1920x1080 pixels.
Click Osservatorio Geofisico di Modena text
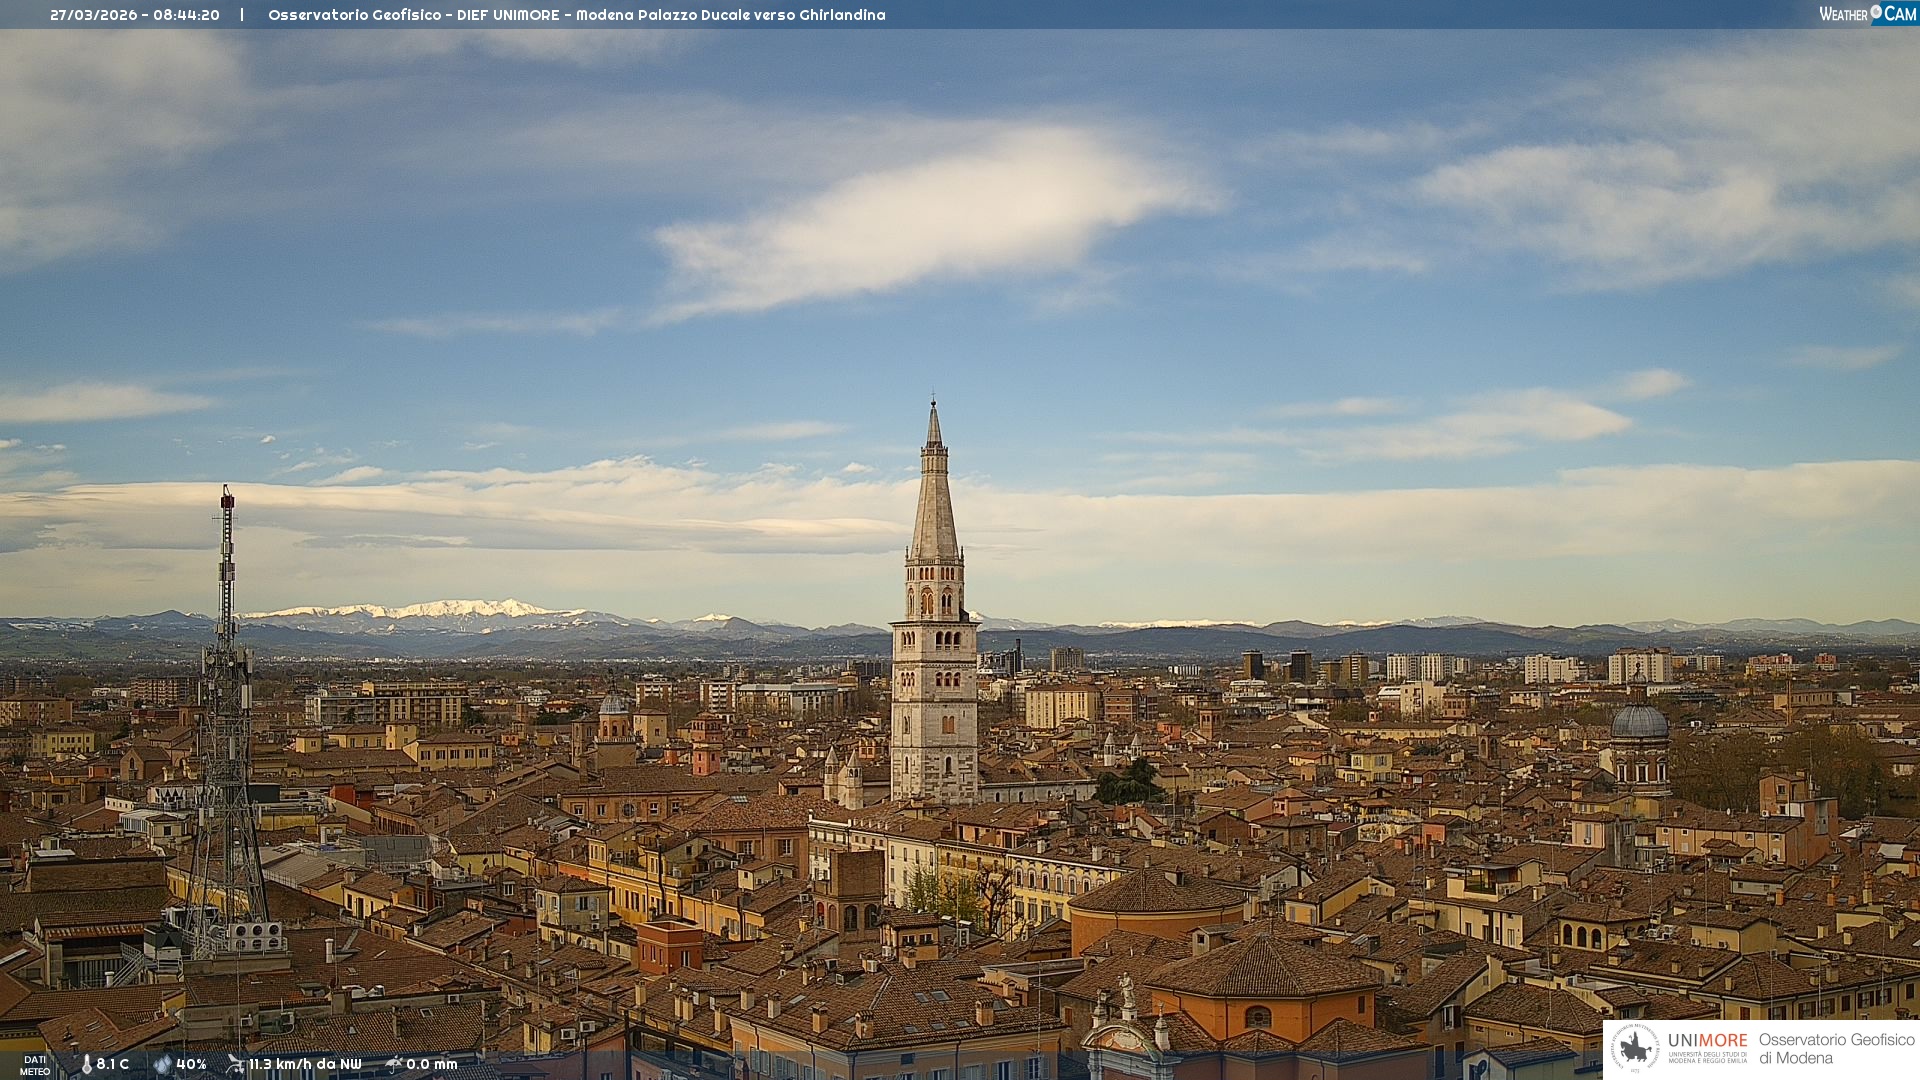tap(1836, 1048)
